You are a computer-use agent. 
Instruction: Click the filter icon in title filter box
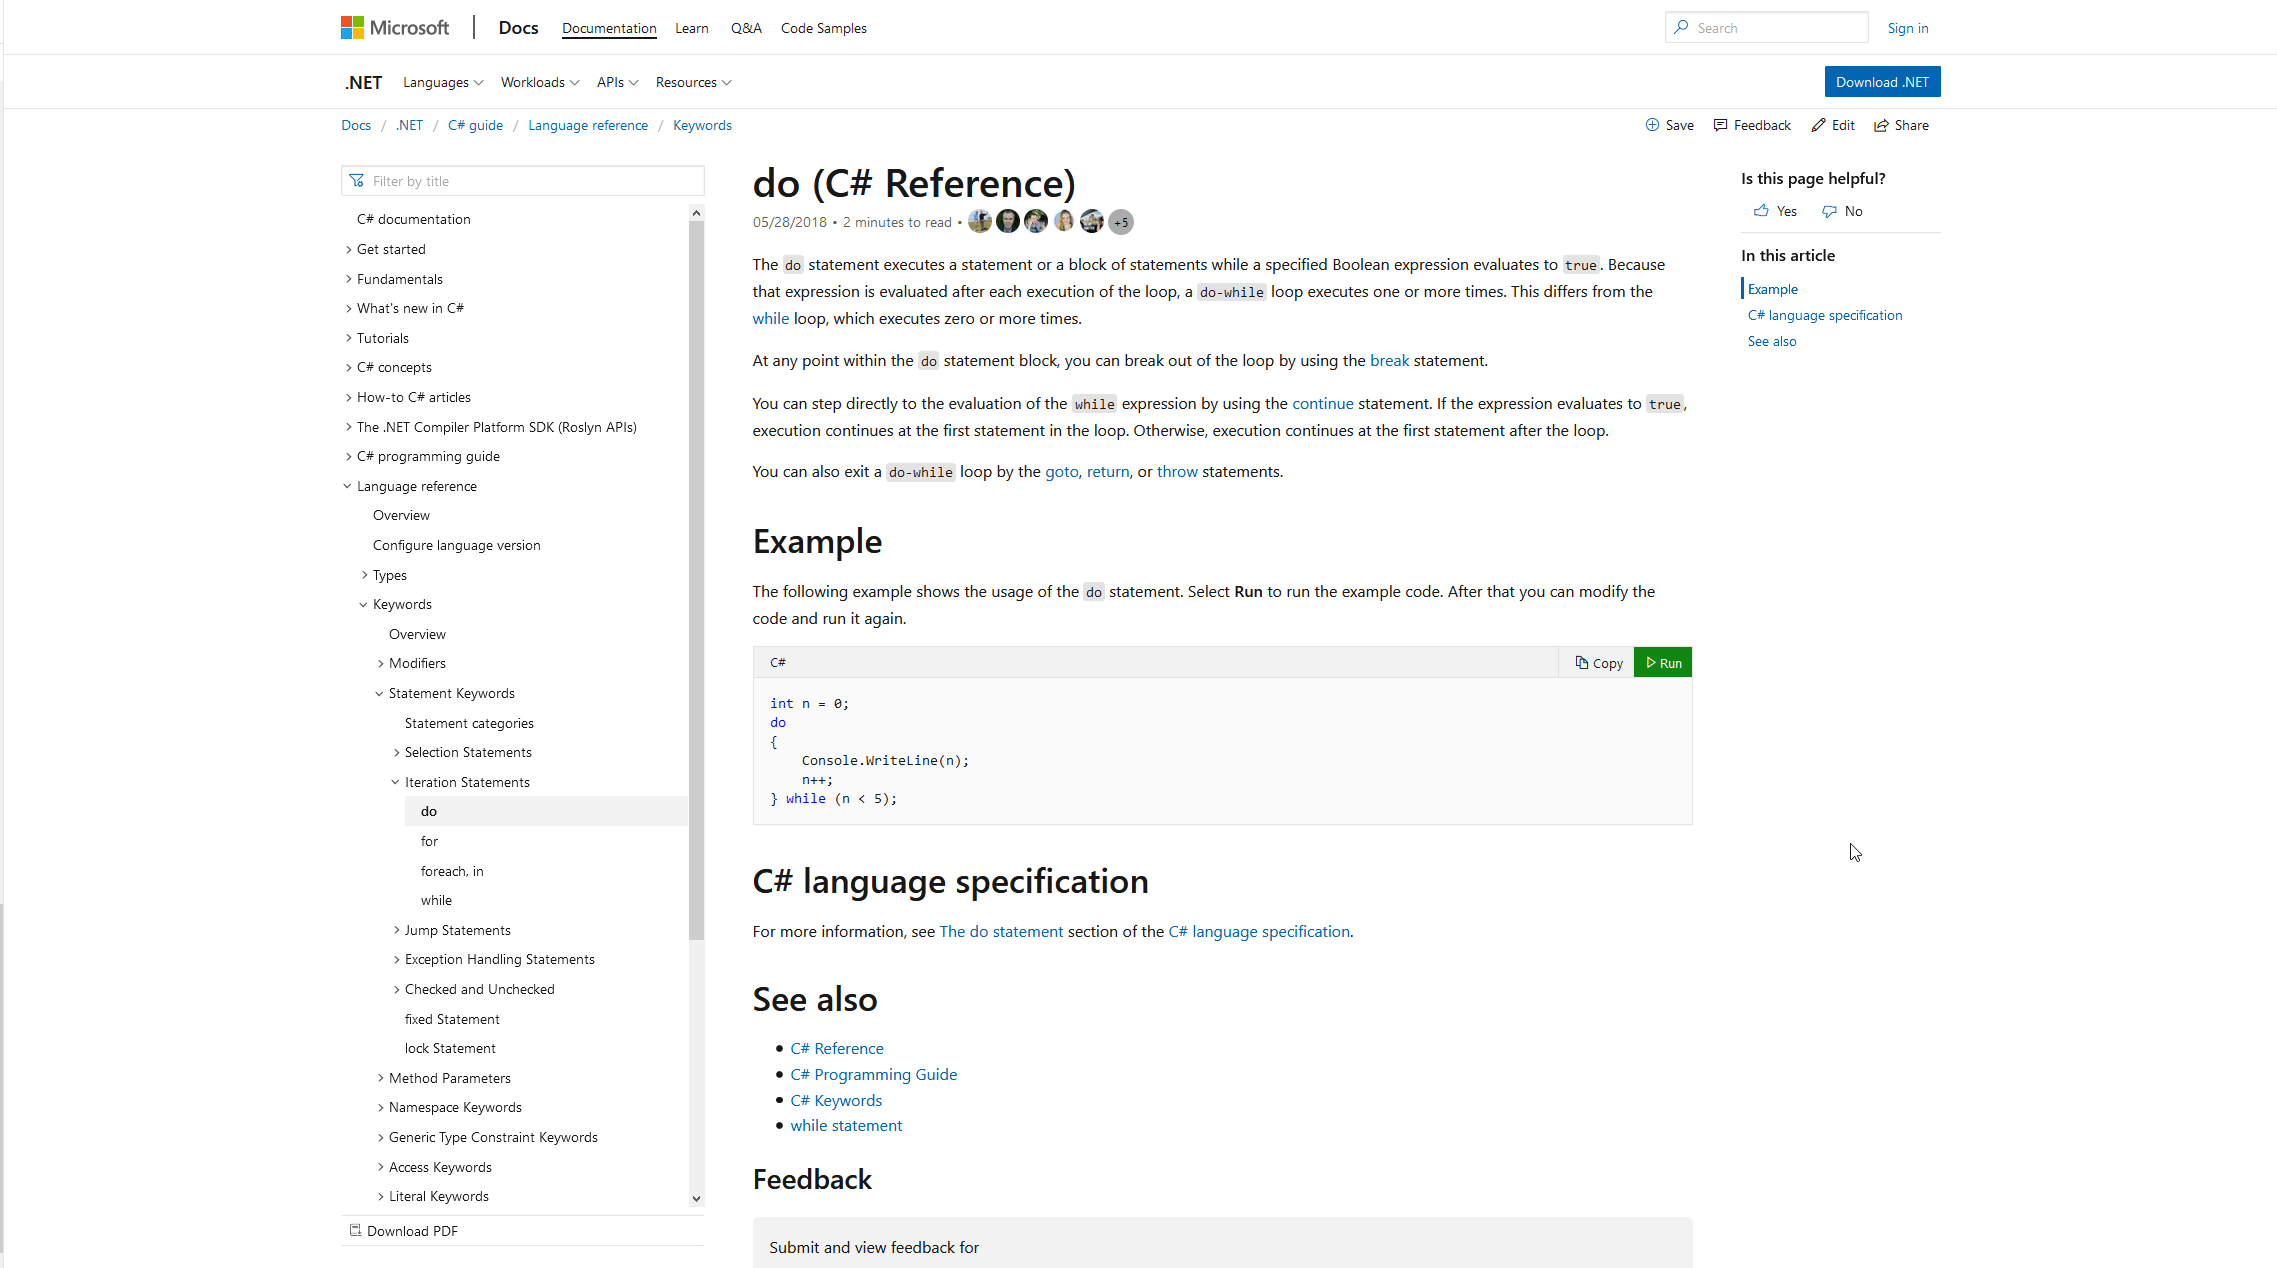[x=357, y=181]
